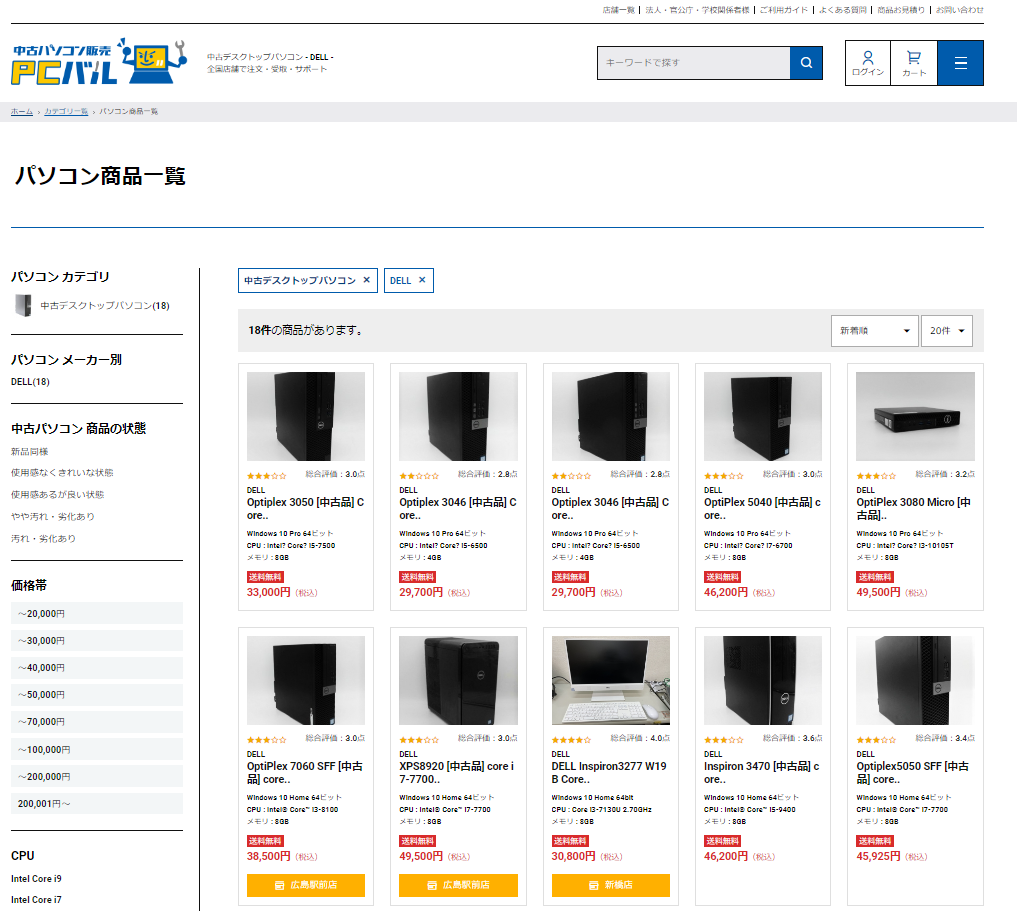Click the XPS8920 [中古品] core i7 title
Viewport: 1017px width, 911px height.
tap(457, 773)
